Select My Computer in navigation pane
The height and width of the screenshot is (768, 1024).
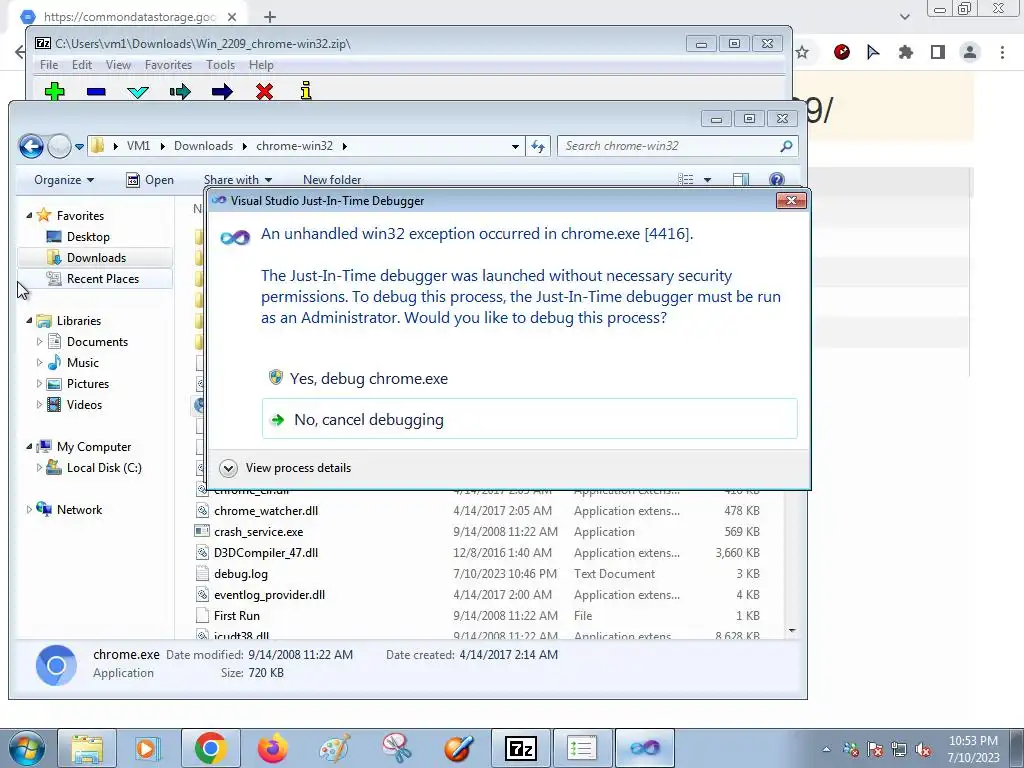tap(93, 446)
